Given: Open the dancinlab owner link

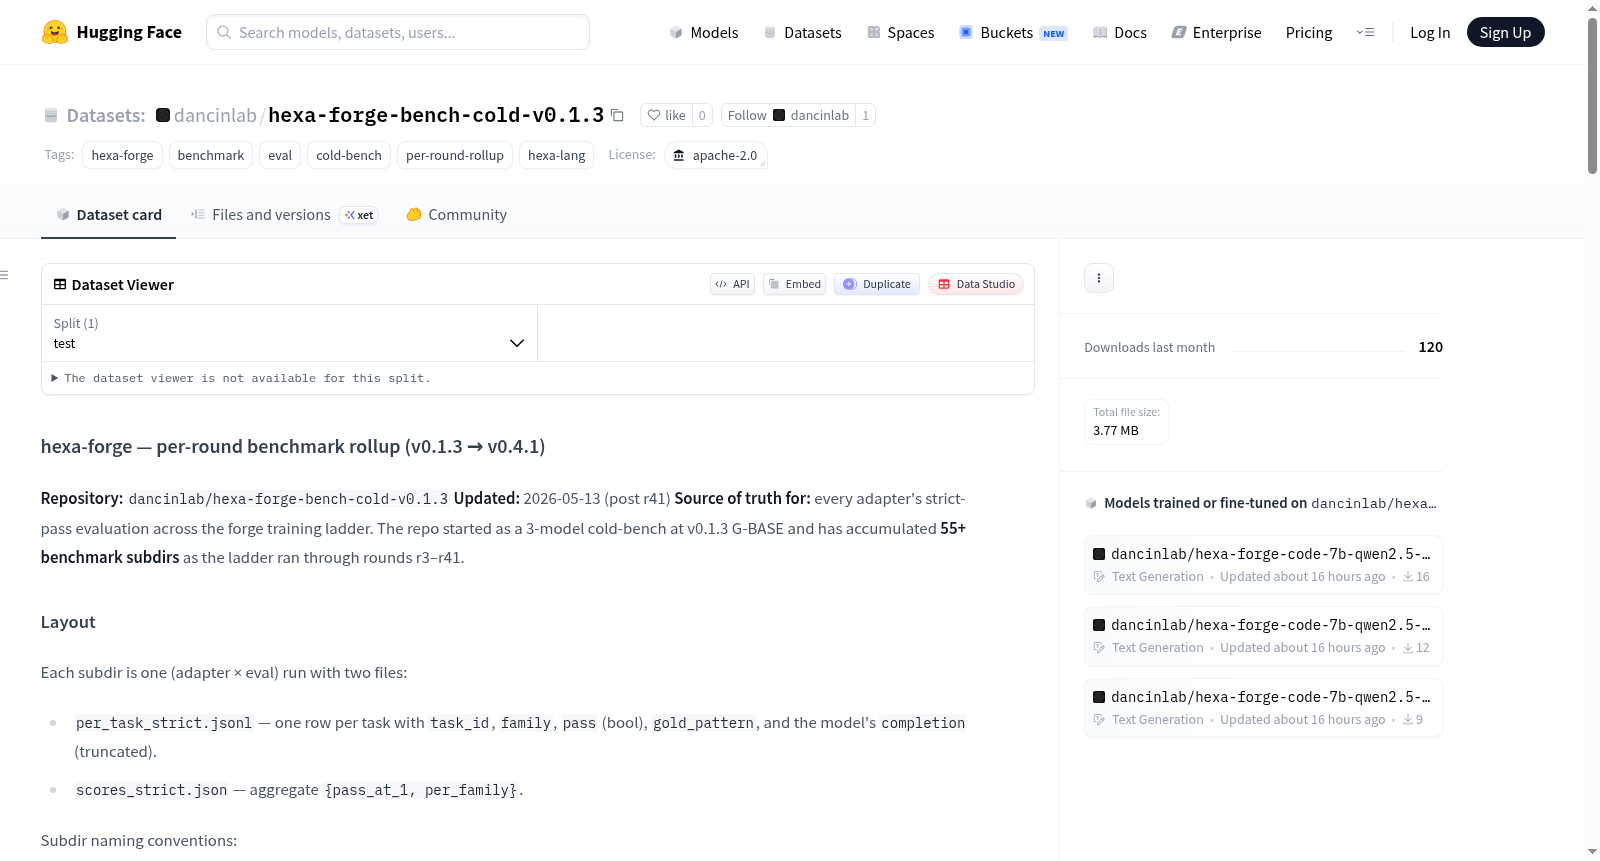Looking at the screenshot, I should point(215,115).
